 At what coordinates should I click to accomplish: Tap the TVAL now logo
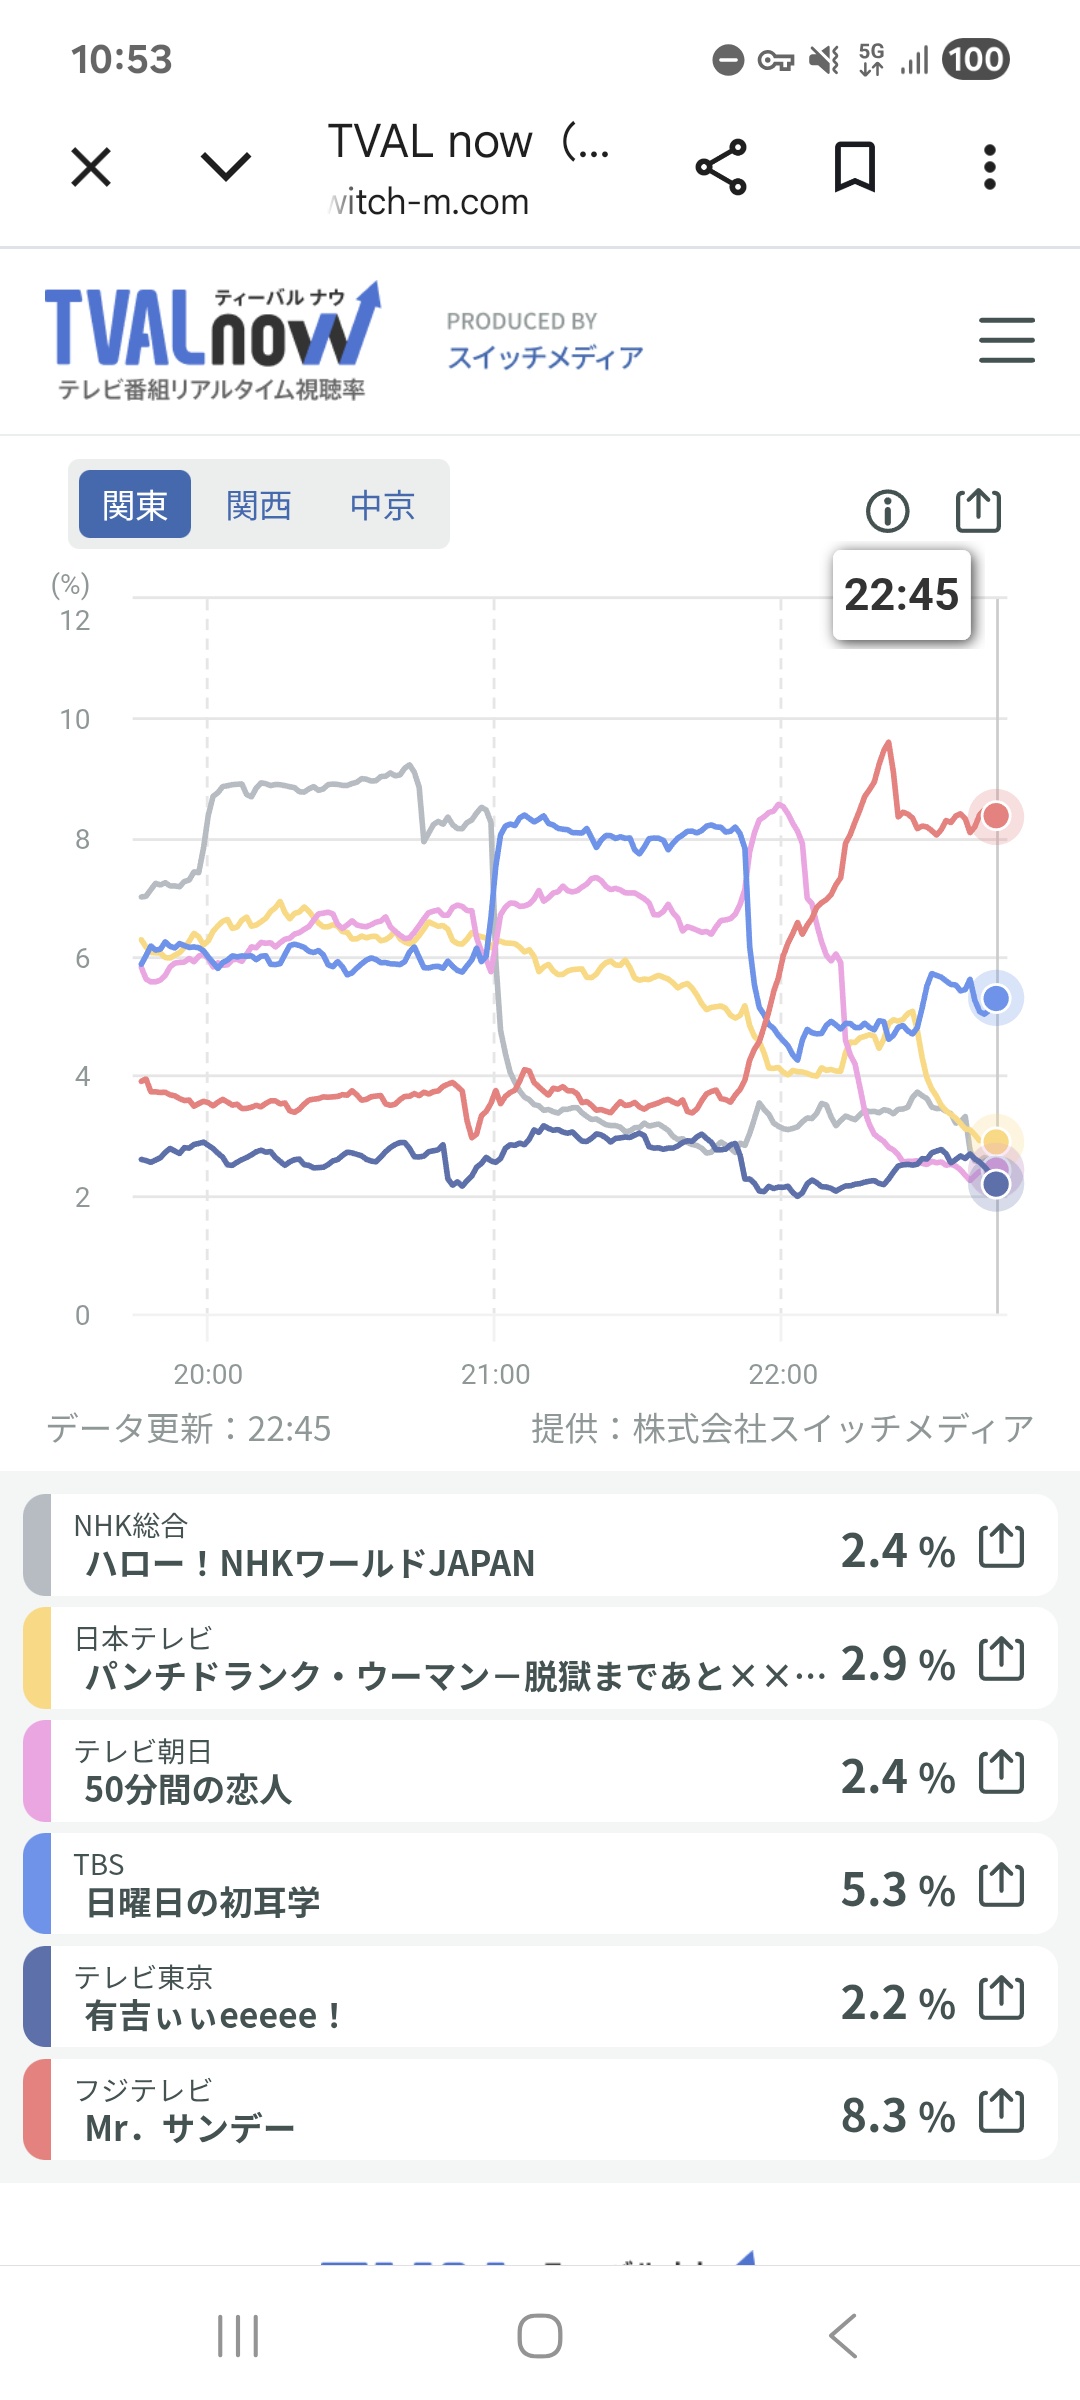click(x=212, y=340)
